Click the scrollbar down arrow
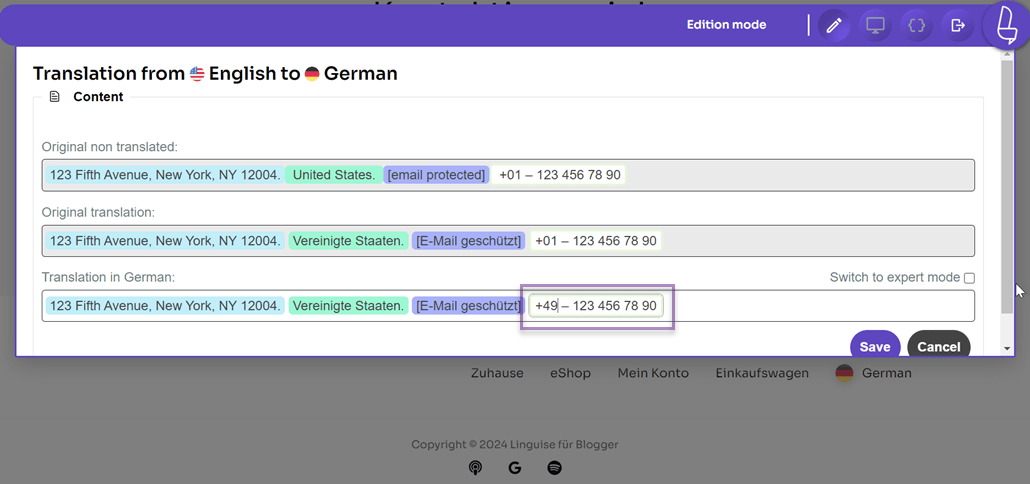This screenshot has height=484, width=1030. click(x=1007, y=349)
